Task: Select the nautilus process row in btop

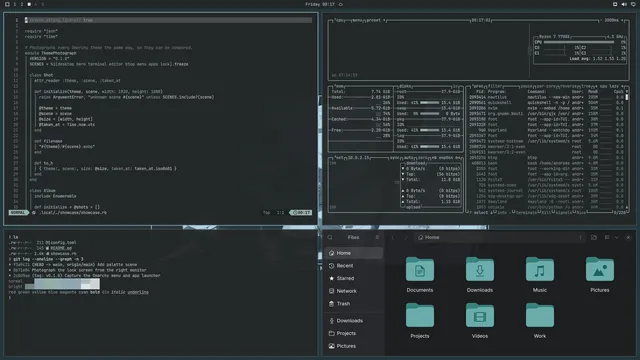Action: pos(546,97)
